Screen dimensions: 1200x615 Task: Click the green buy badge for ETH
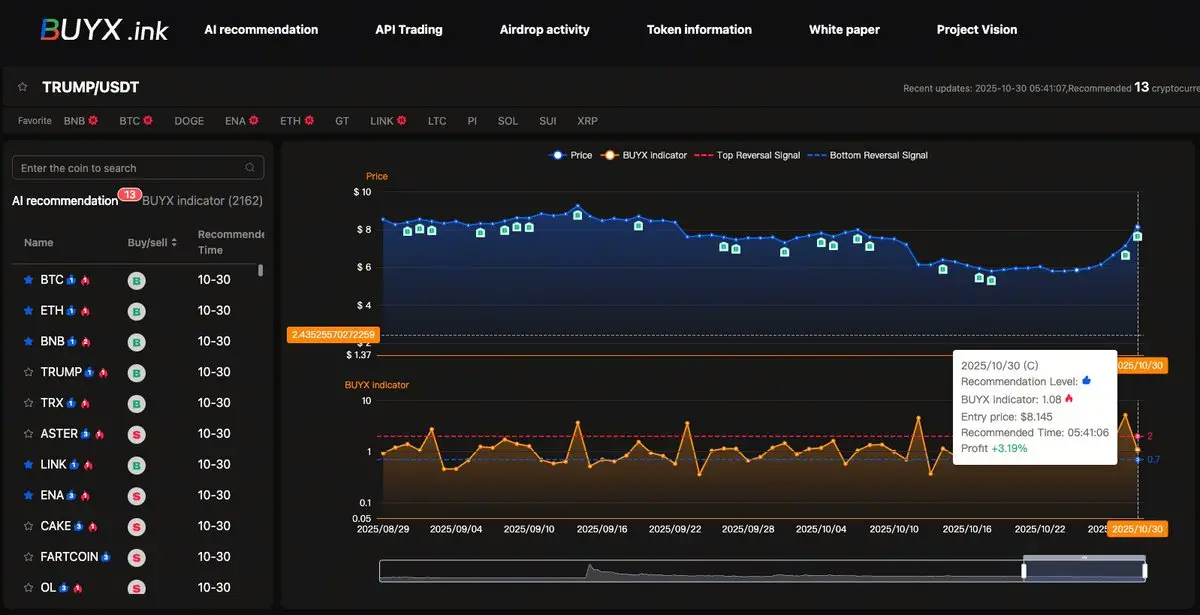click(135, 311)
